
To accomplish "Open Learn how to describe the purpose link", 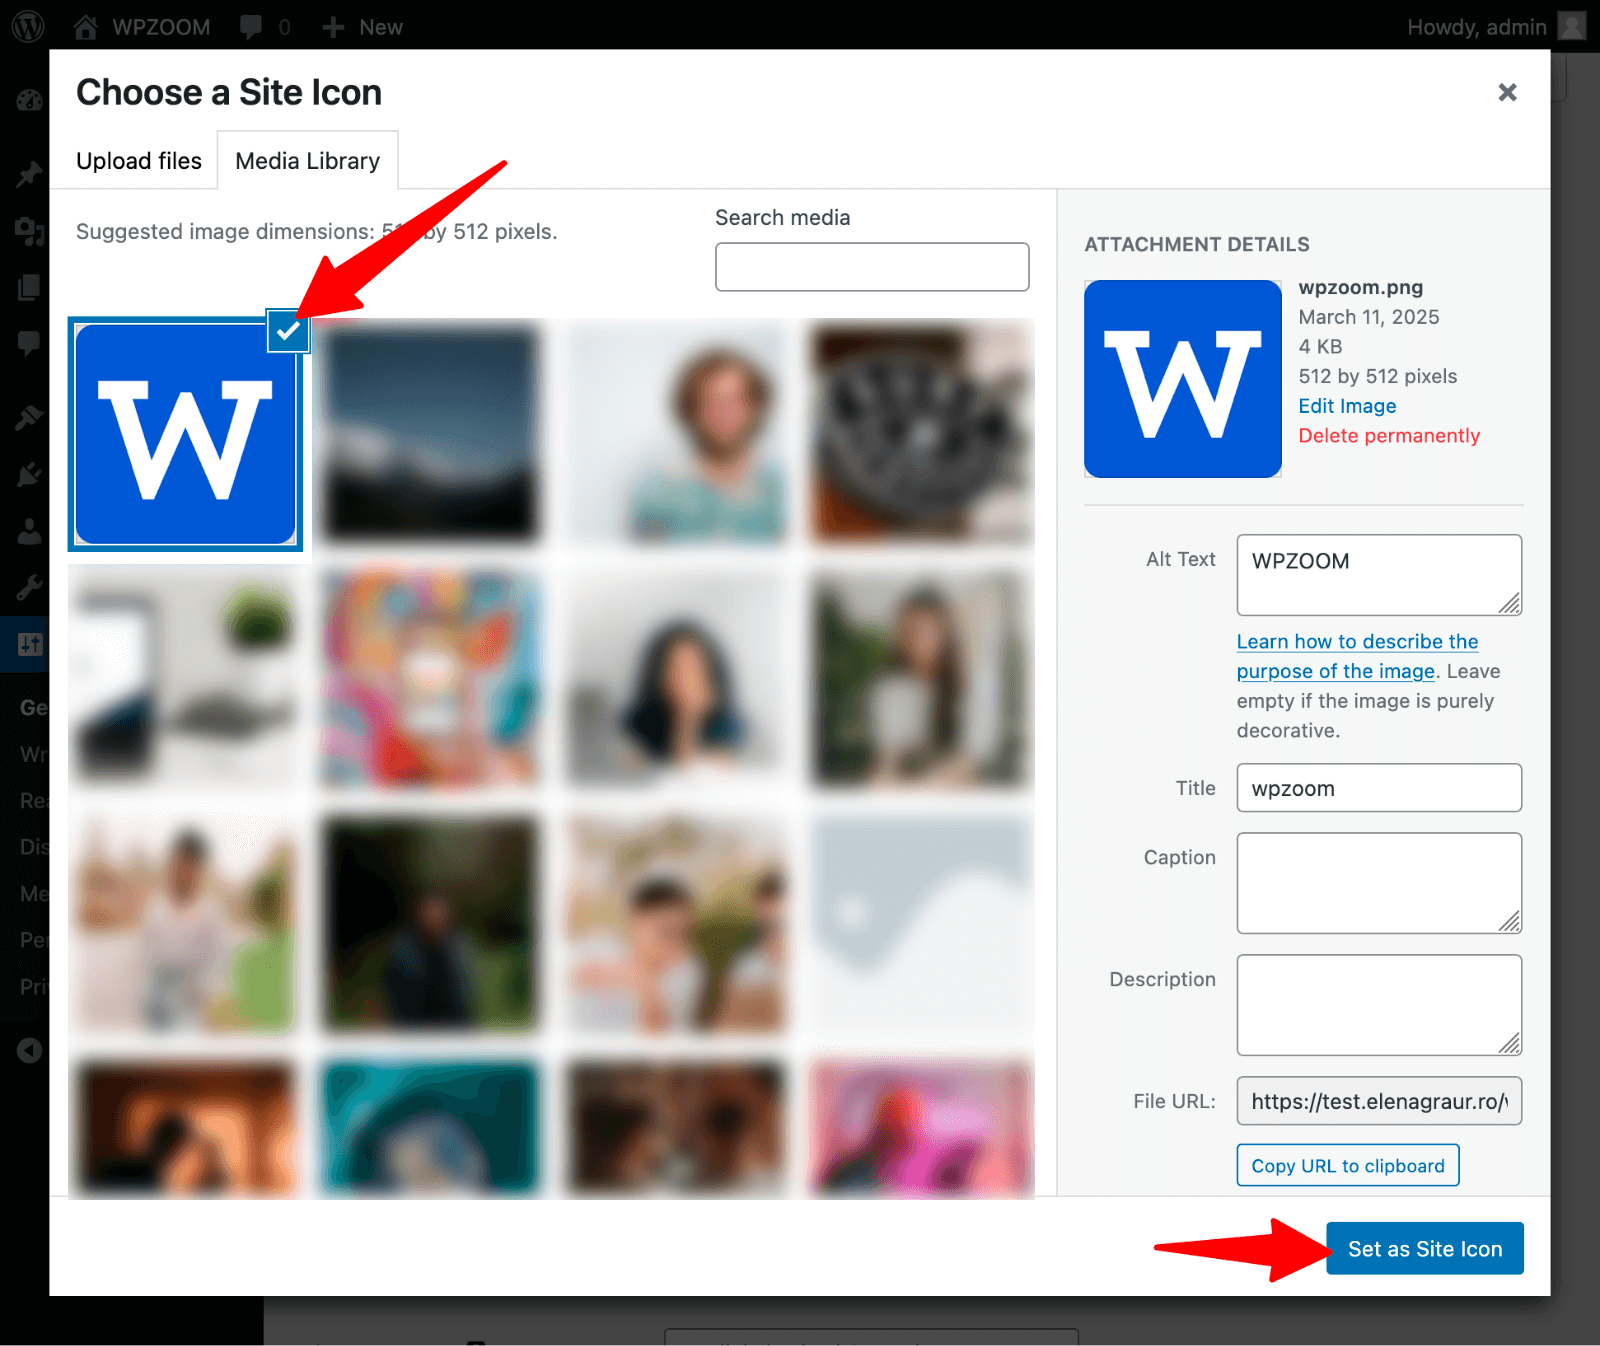I will [1357, 656].
